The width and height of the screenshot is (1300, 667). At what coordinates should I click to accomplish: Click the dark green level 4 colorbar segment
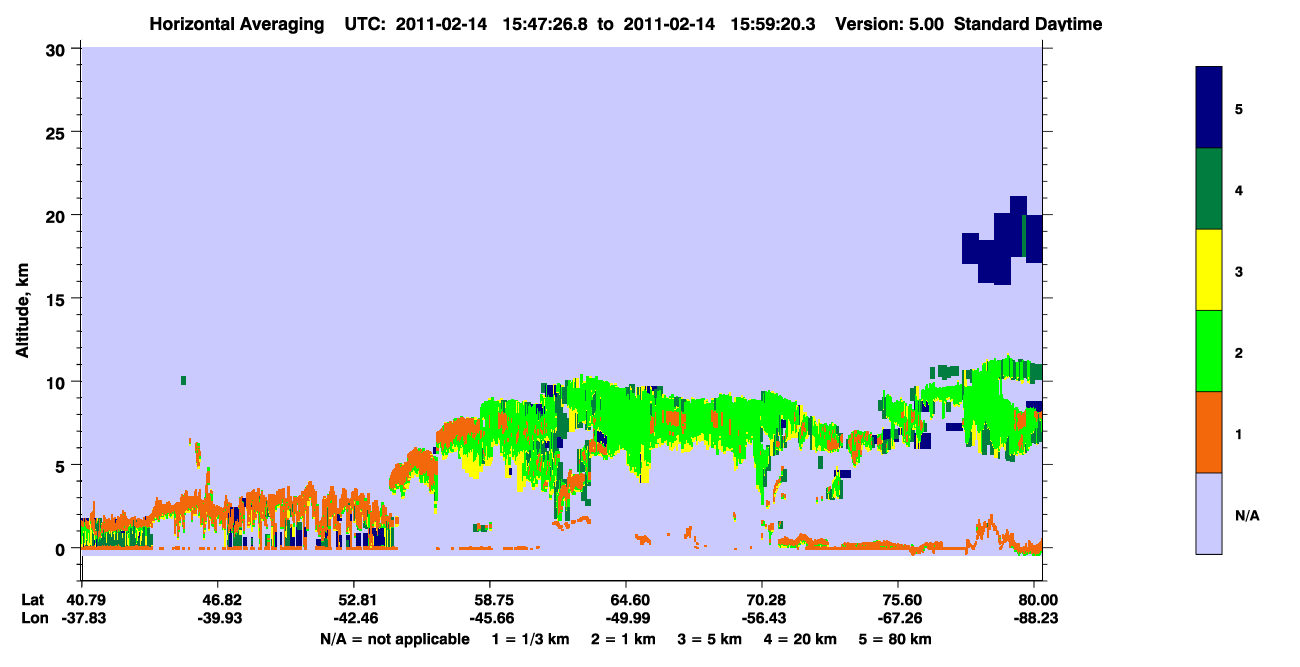click(1209, 189)
